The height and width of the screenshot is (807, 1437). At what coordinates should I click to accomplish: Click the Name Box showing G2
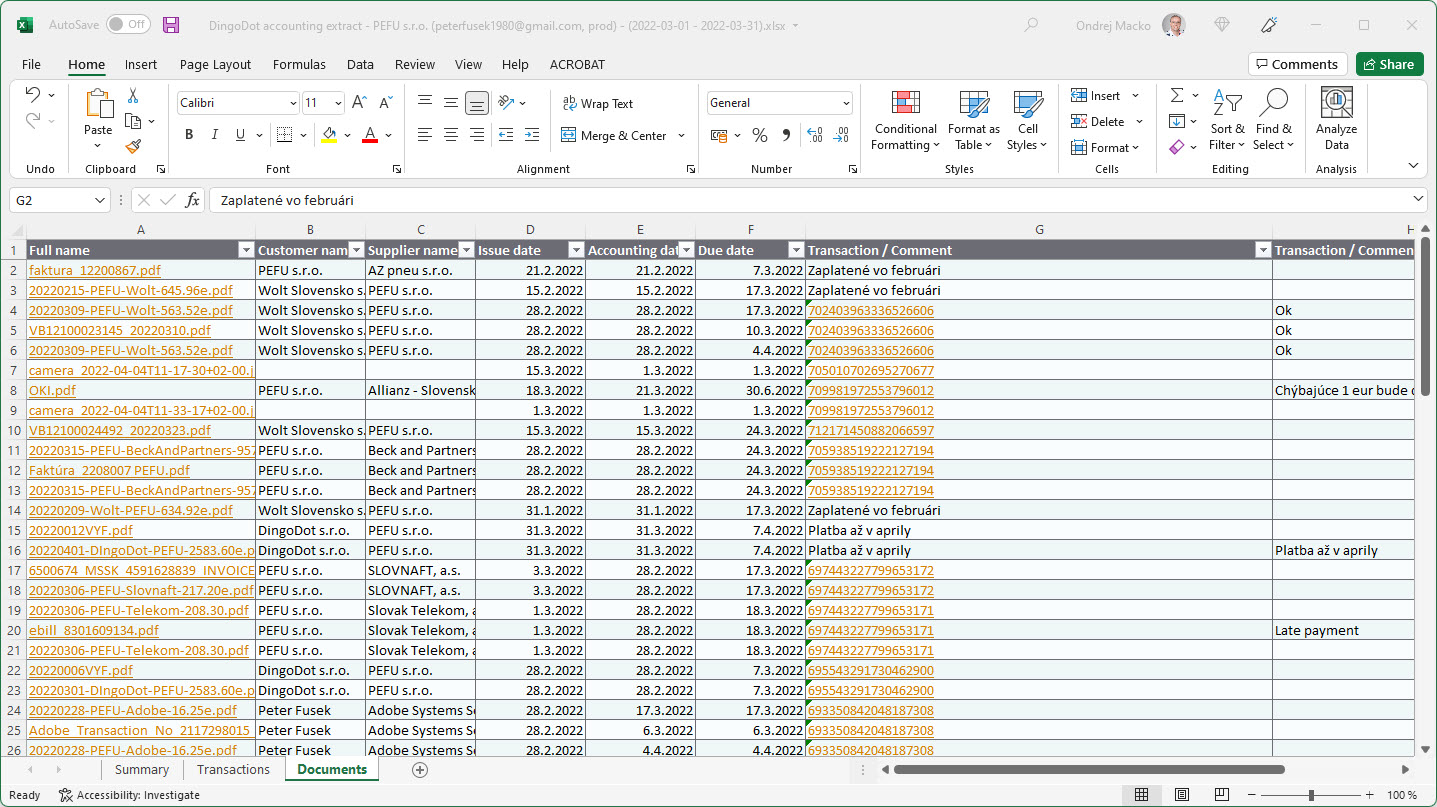[x=52, y=200]
